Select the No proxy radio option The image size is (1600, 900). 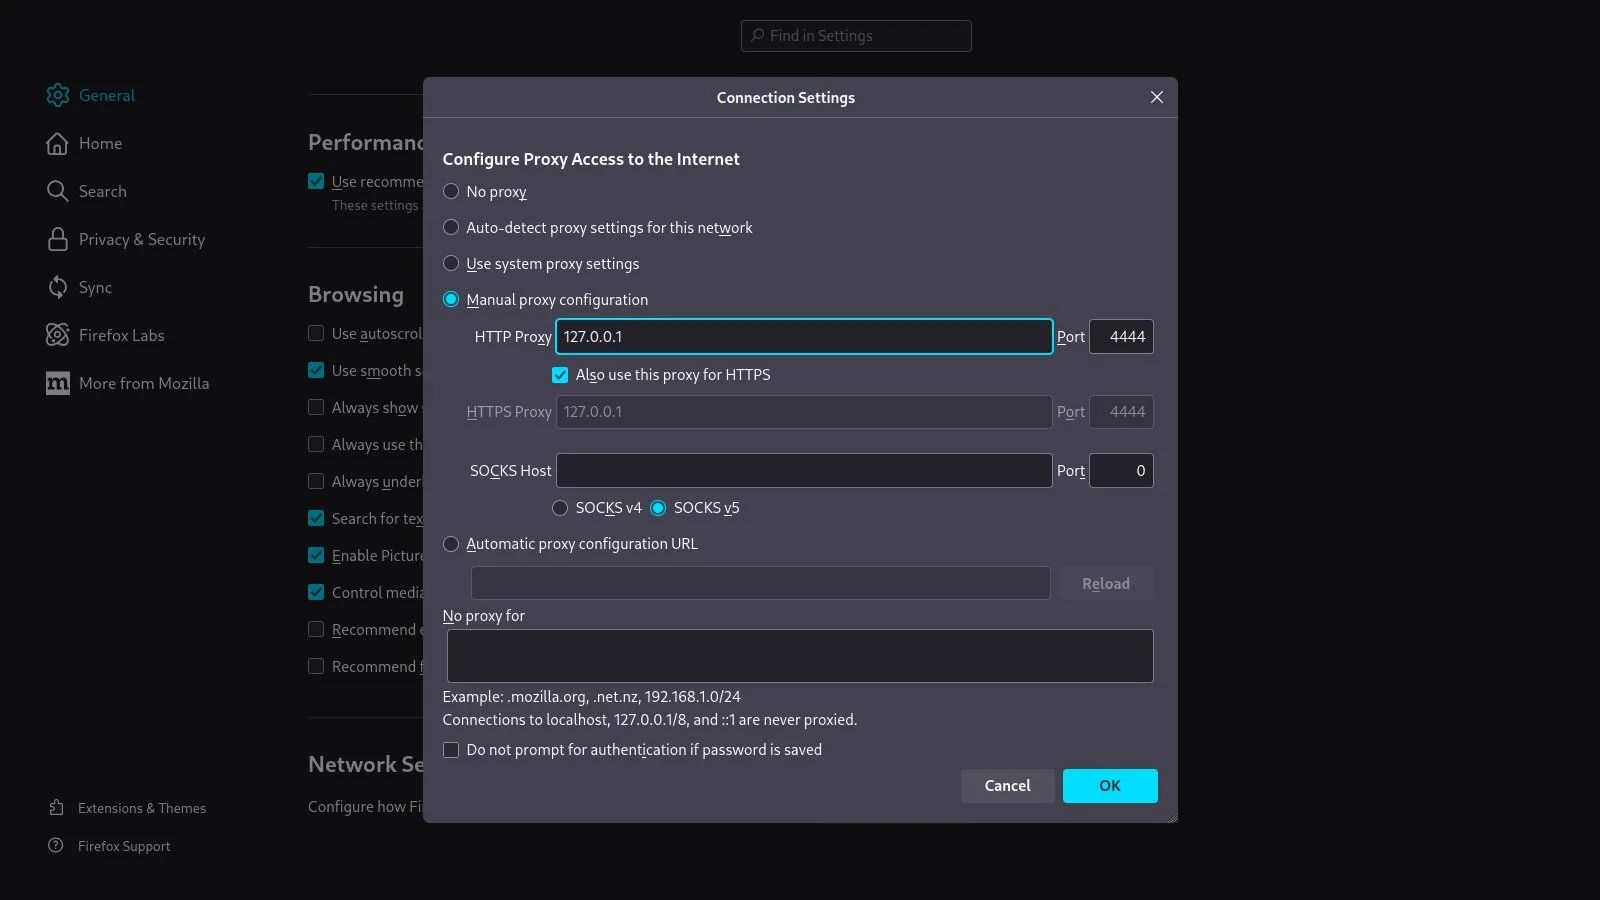[451, 191]
